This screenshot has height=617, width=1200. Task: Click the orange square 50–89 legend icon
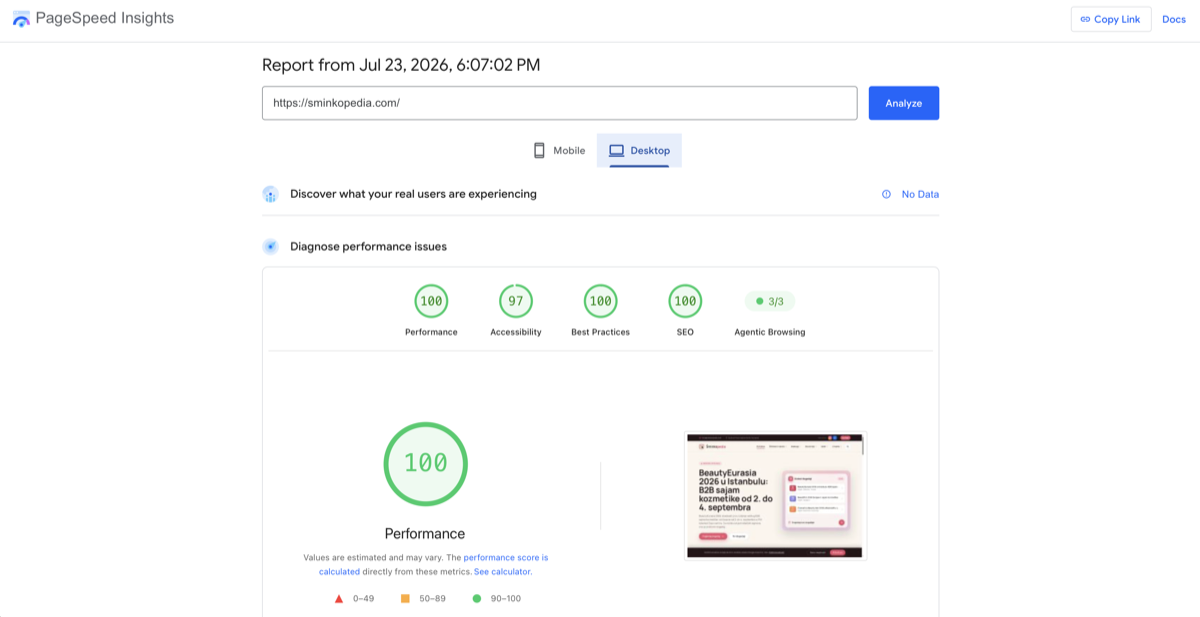pos(405,599)
